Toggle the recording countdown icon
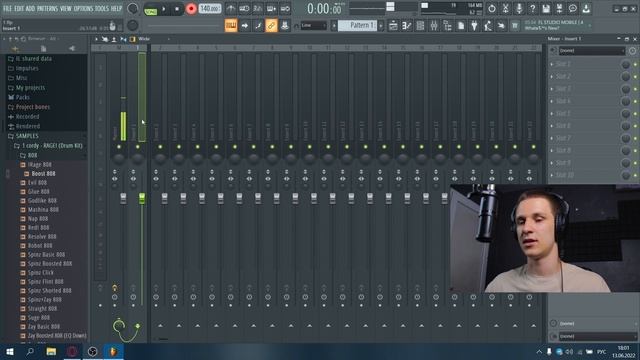The image size is (640, 360). click(x=258, y=9)
